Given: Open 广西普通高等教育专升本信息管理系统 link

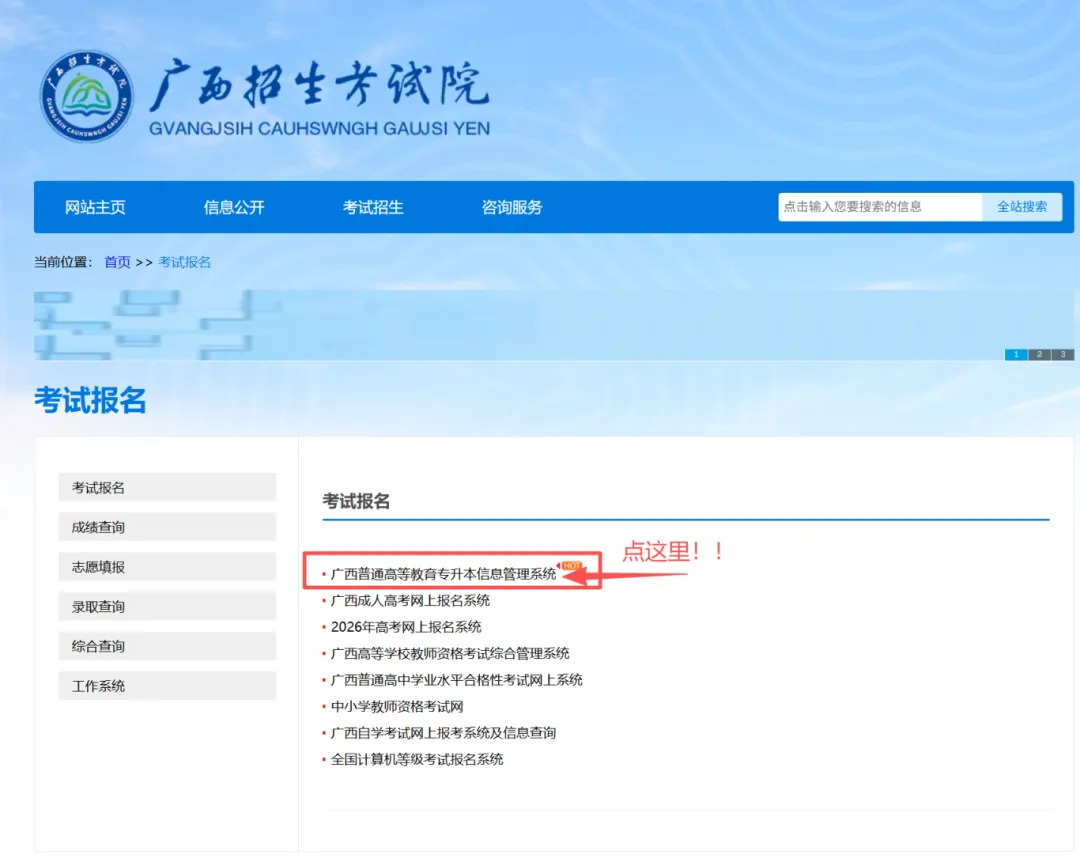Looking at the screenshot, I should (x=444, y=574).
